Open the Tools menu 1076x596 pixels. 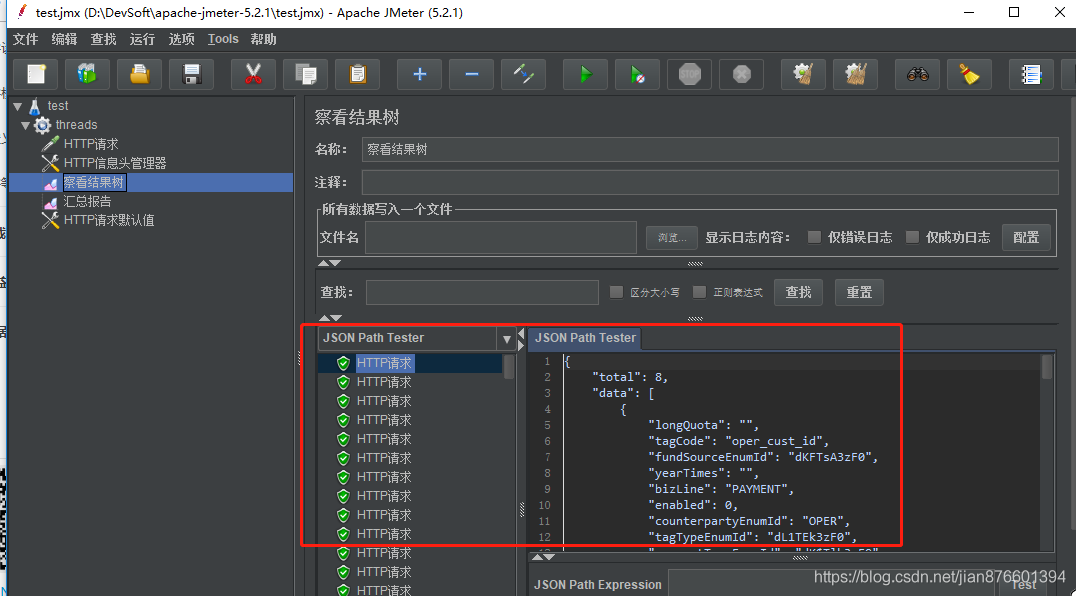[x=222, y=39]
